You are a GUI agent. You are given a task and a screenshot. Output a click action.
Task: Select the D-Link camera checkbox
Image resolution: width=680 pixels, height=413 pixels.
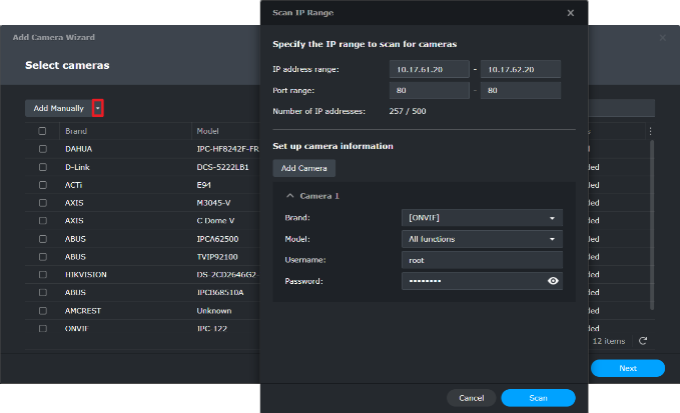(42, 167)
